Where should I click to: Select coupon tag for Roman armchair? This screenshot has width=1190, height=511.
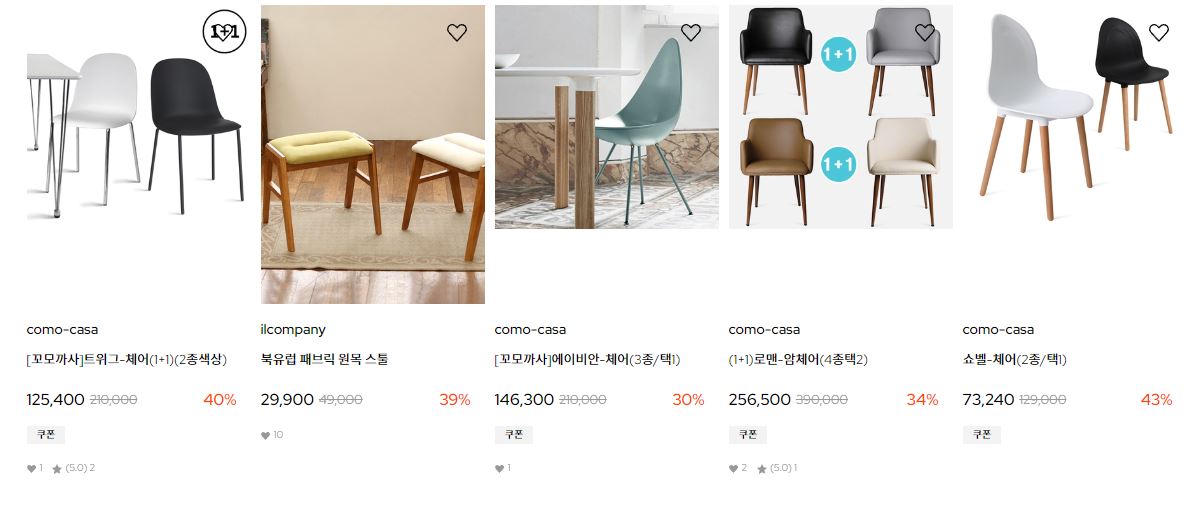748,434
